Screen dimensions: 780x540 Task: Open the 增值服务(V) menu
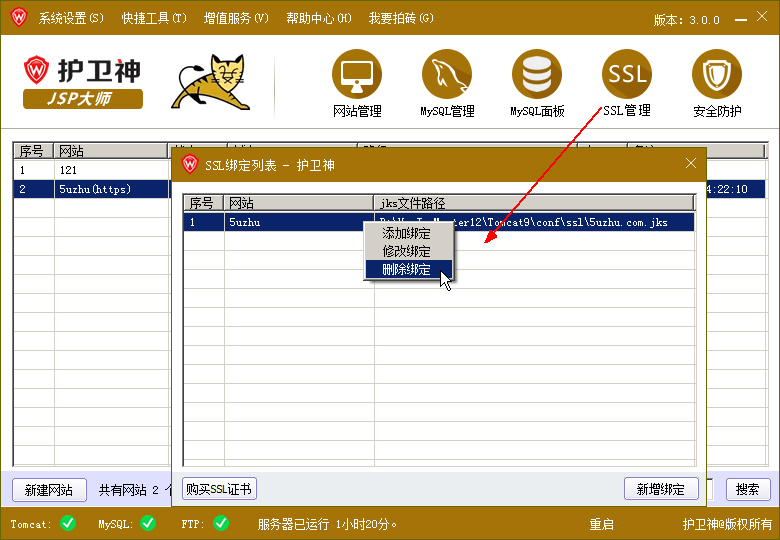click(x=236, y=18)
